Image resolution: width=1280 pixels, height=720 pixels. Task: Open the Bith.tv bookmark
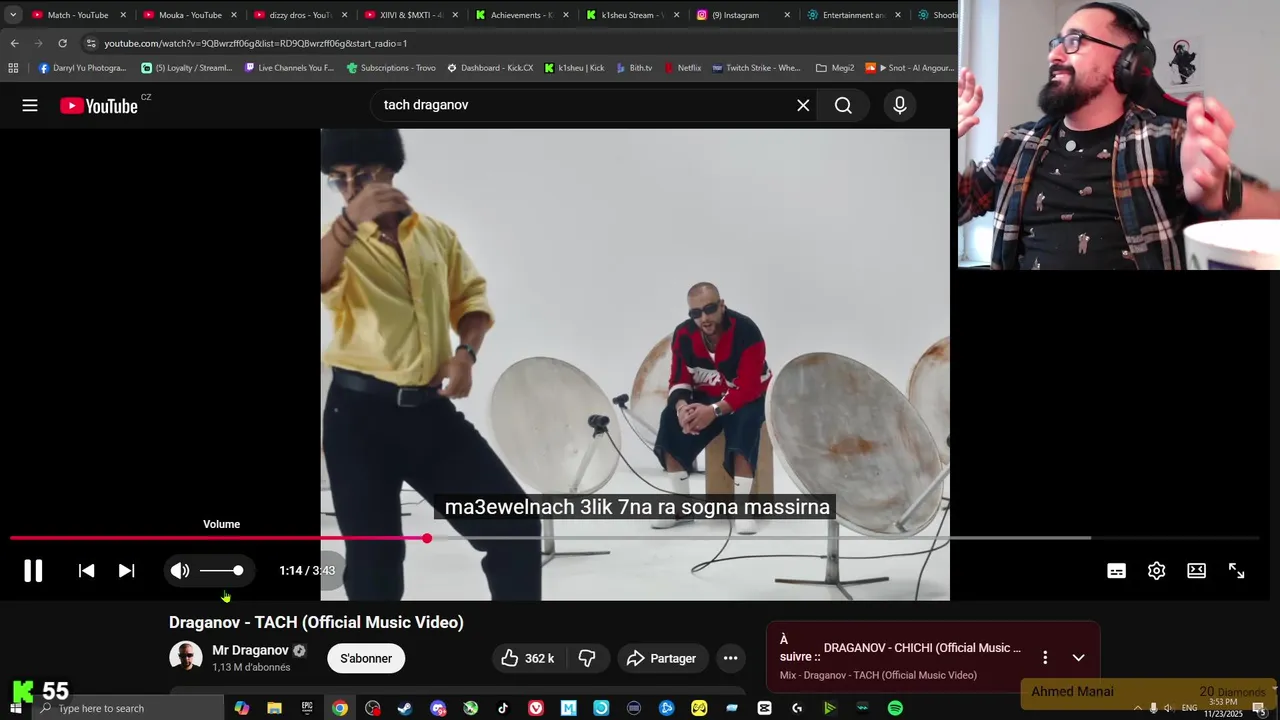coord(634,68)
